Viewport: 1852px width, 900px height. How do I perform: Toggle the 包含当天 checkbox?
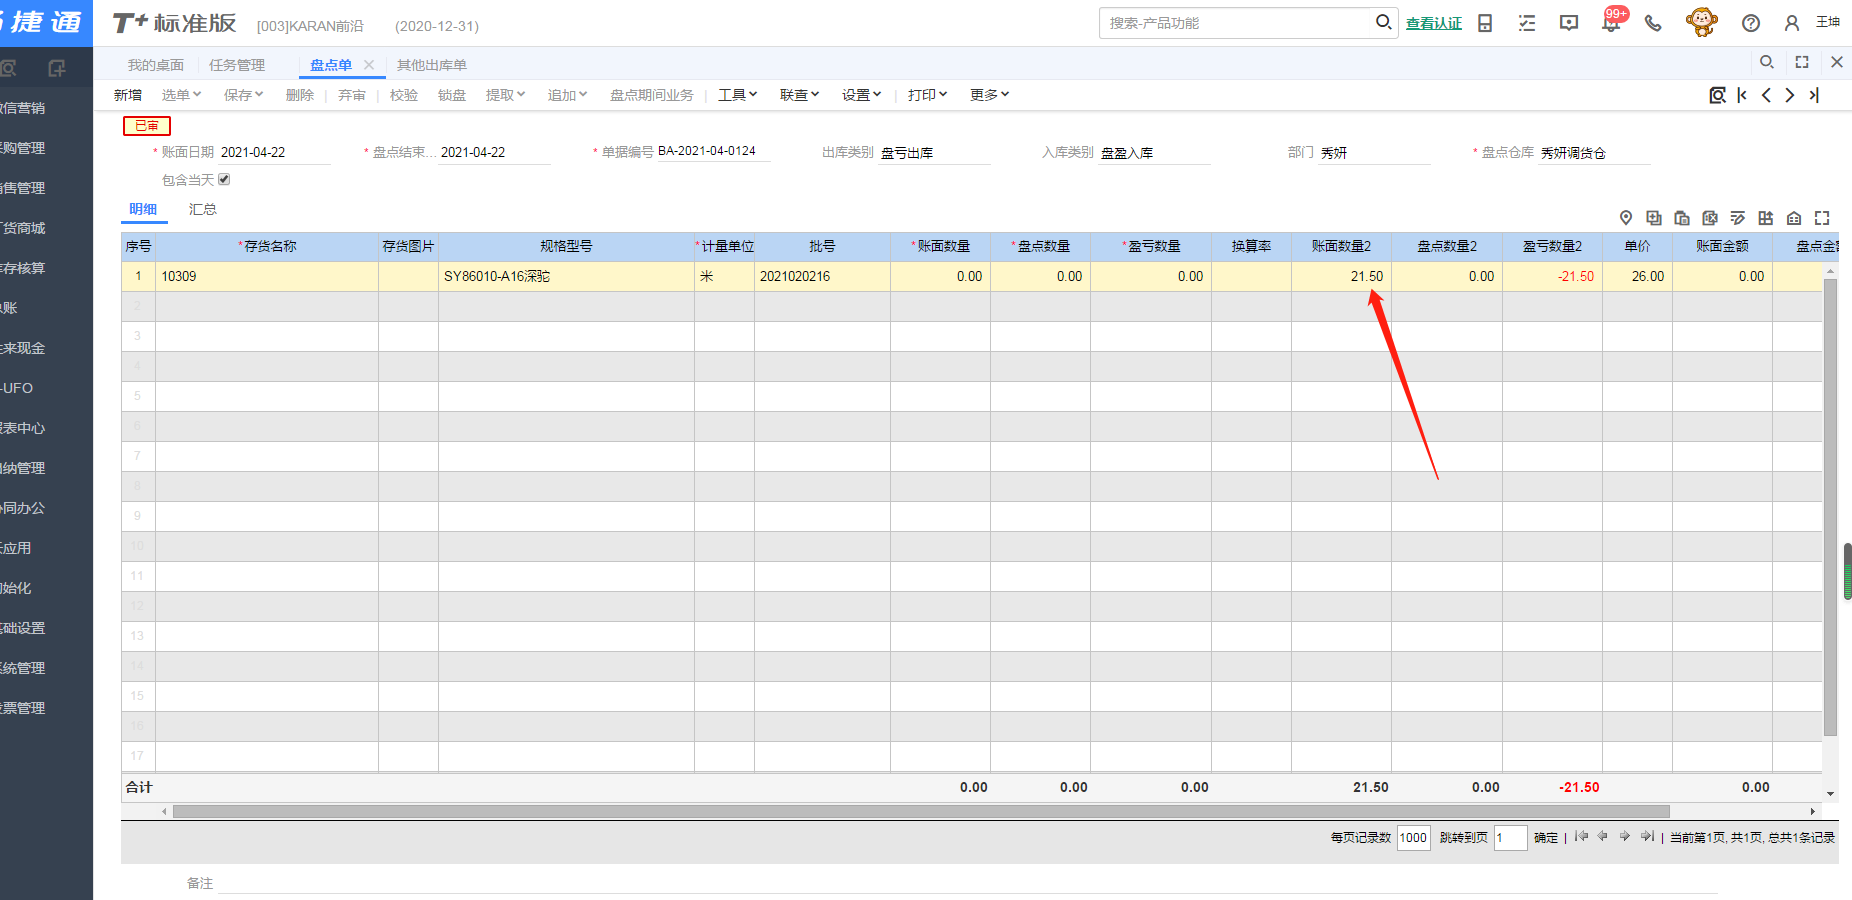(x=224, y=180)
